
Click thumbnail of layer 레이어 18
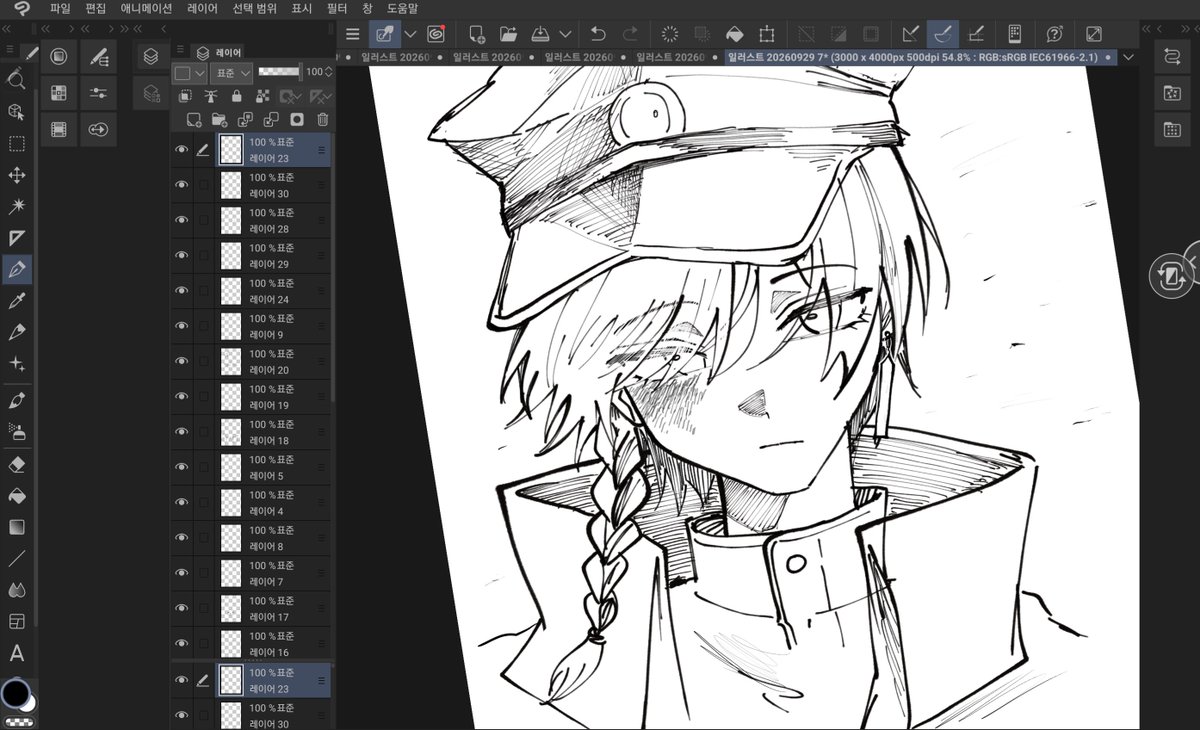point(231,433)
